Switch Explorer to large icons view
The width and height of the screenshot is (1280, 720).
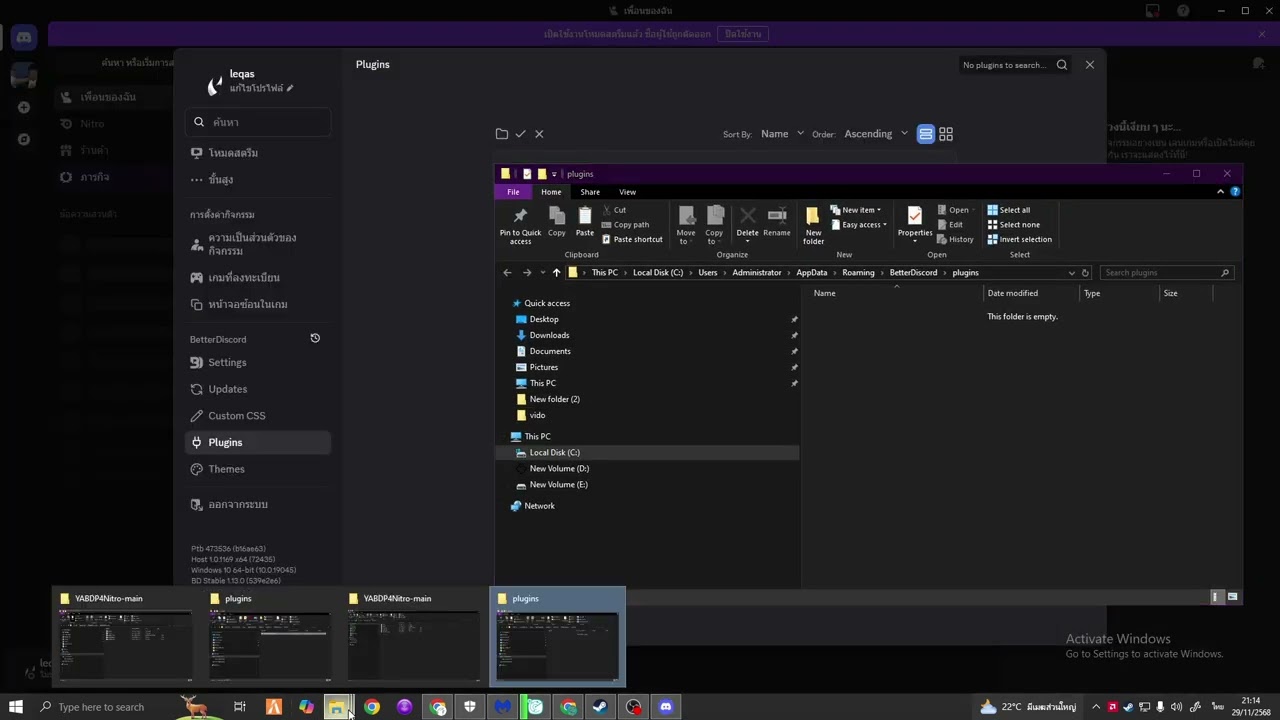(x=1232, y=597)
